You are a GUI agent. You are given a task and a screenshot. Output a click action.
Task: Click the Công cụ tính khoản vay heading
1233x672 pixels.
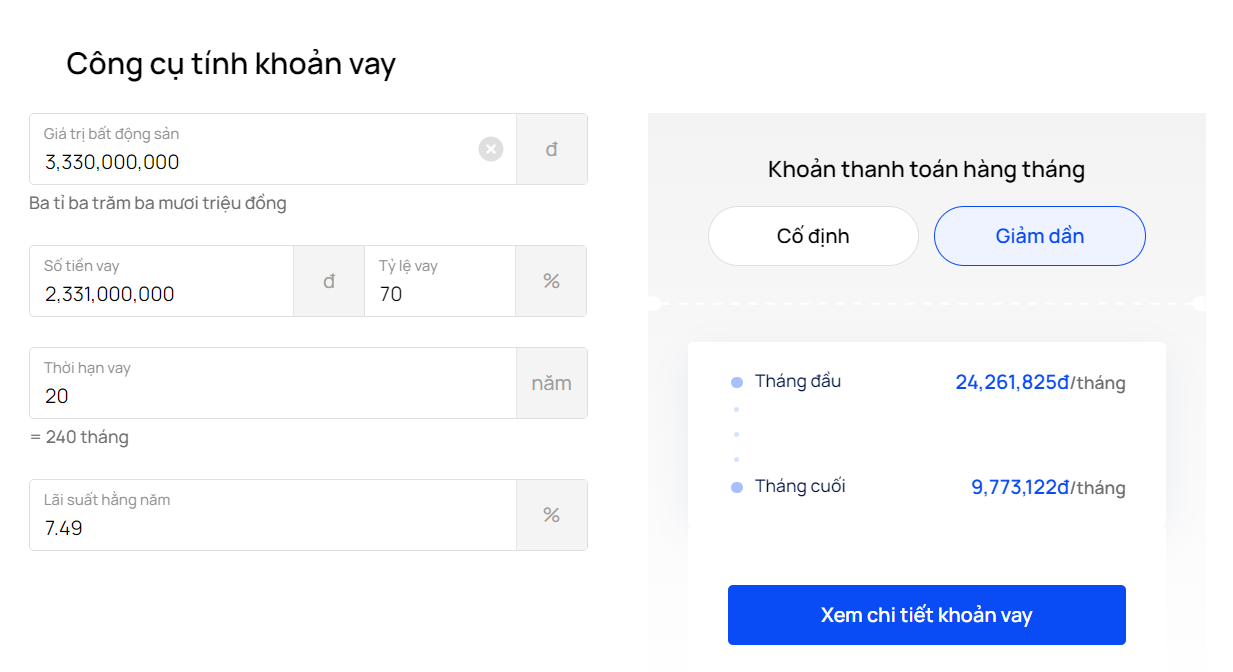click(x=231, y=63)
